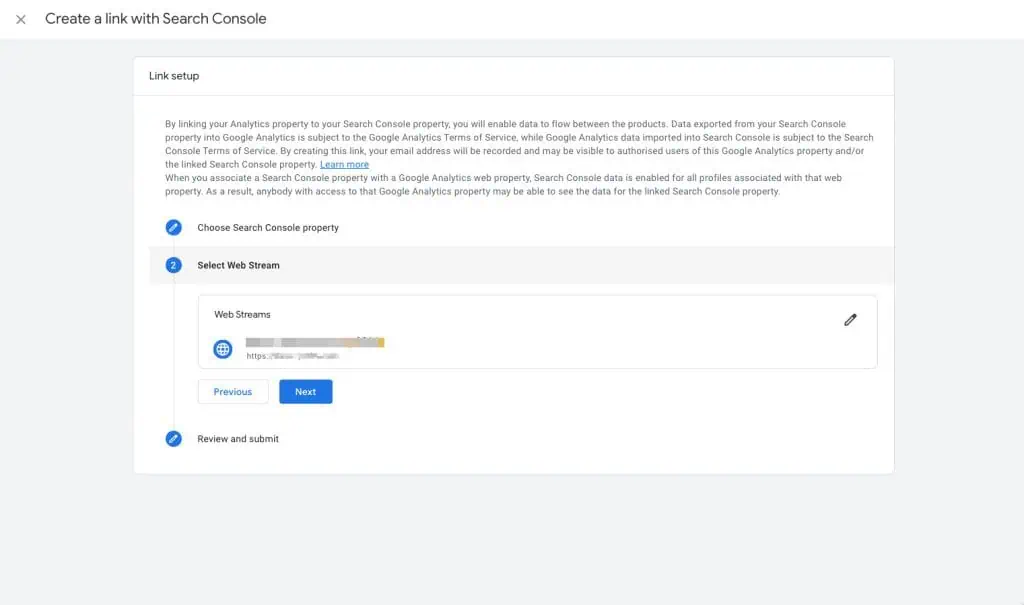Image resolution: width=1024 pixels, height=605 pixels.
Task: Click the Select Web Stream step heading
Action: click(x=237, y=265)
